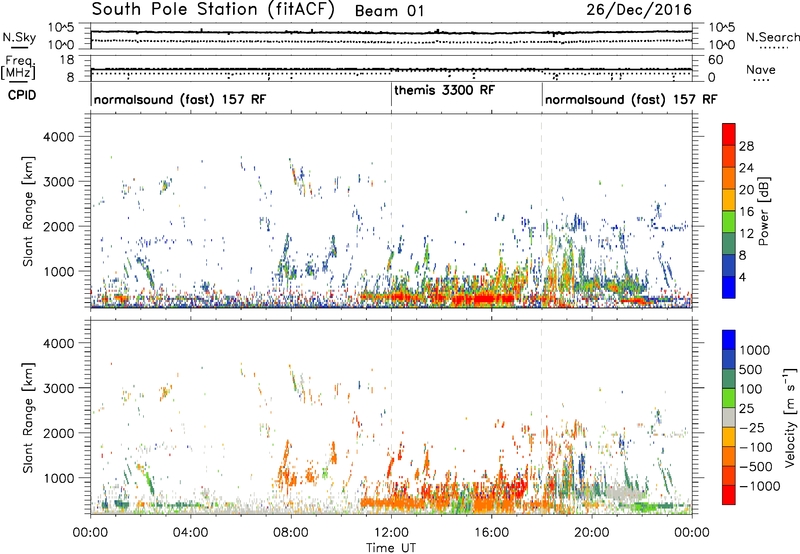Select the "Time UT" axis title
The image size is (800, 554).
tap(391, 548)
